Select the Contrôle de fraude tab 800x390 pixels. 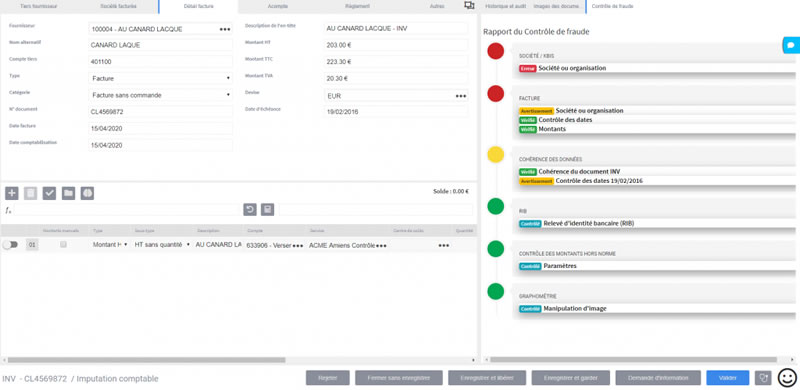point(613,6)
